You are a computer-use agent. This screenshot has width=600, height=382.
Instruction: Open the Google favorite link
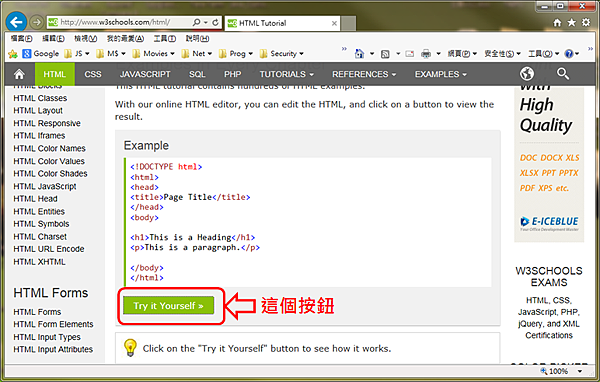pos(41,54)
